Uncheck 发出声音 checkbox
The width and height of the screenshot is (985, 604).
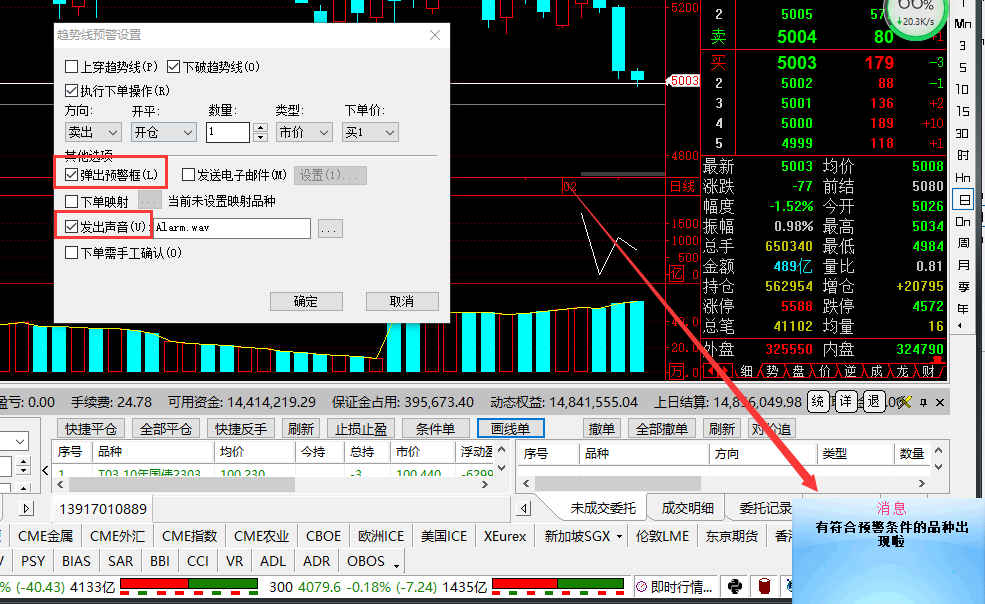(x=72, y=227)
